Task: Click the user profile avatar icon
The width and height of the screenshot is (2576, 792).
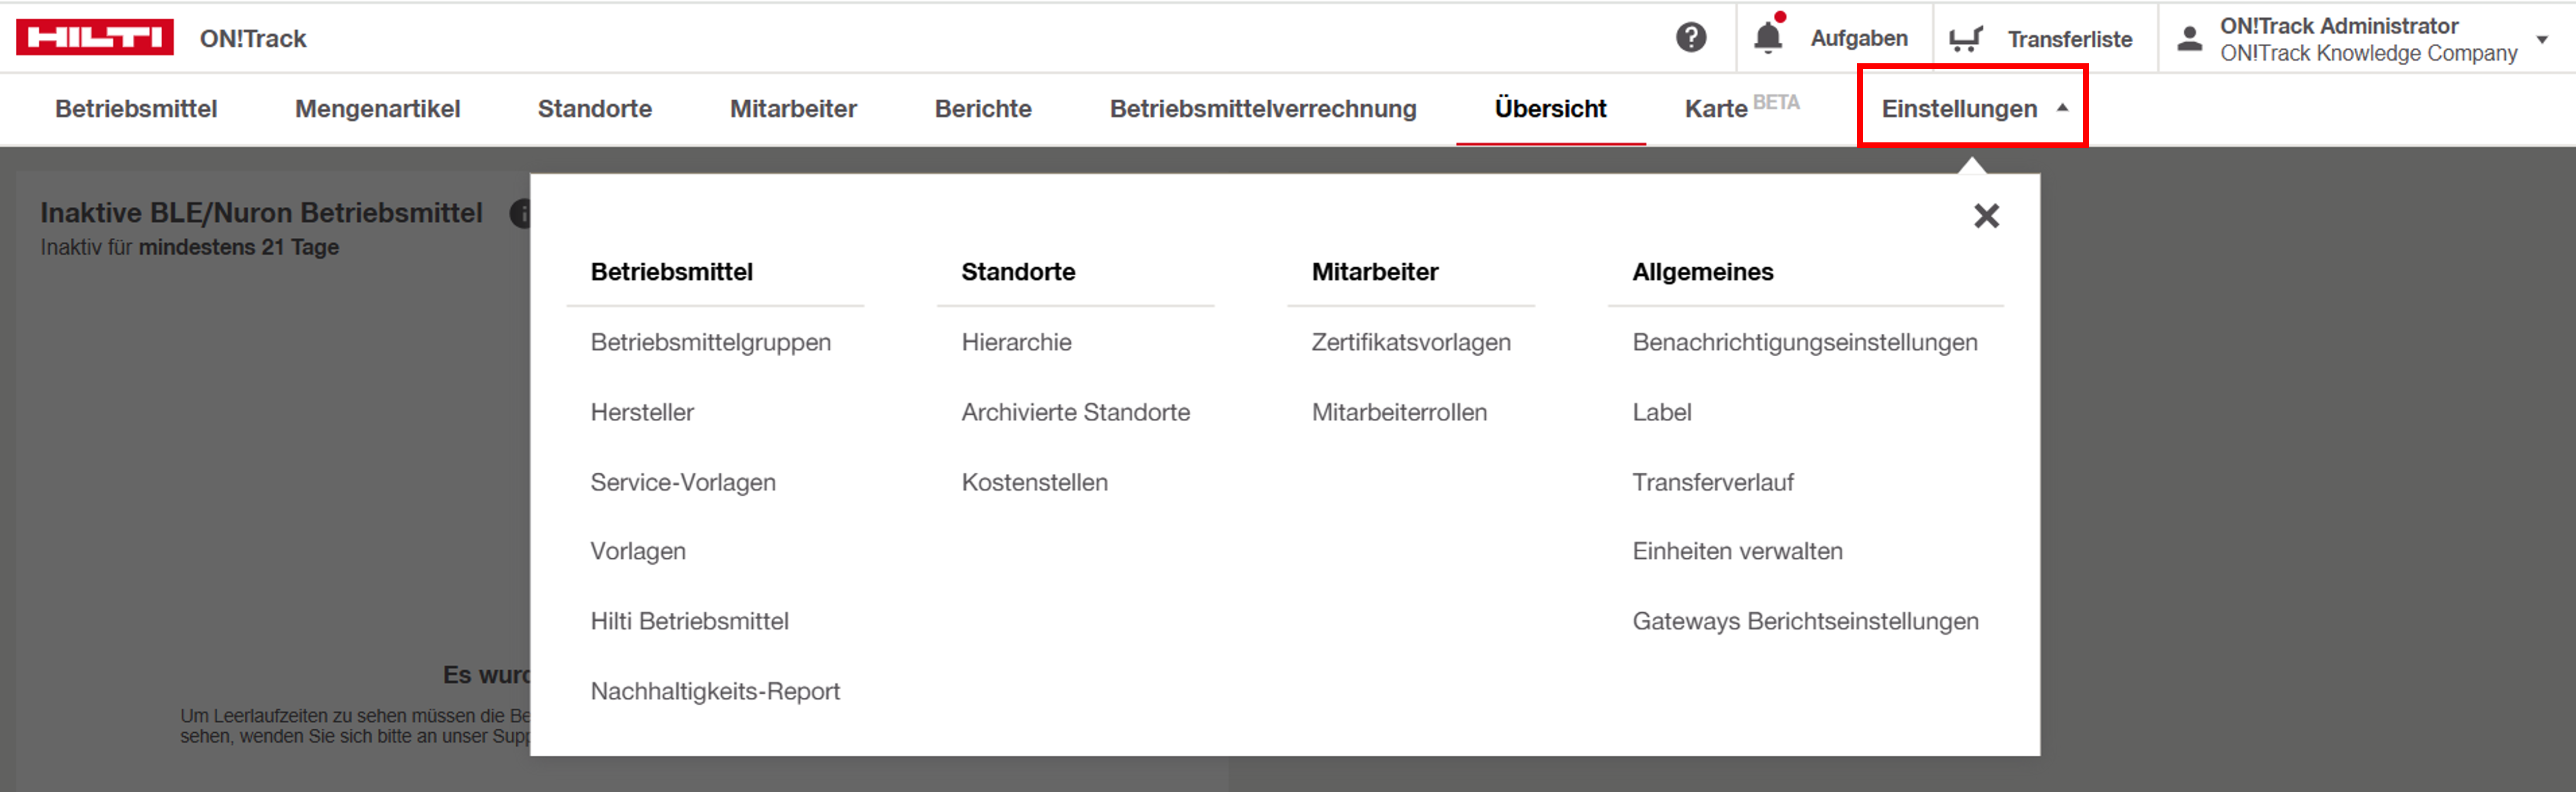Action: [2189, 39]
